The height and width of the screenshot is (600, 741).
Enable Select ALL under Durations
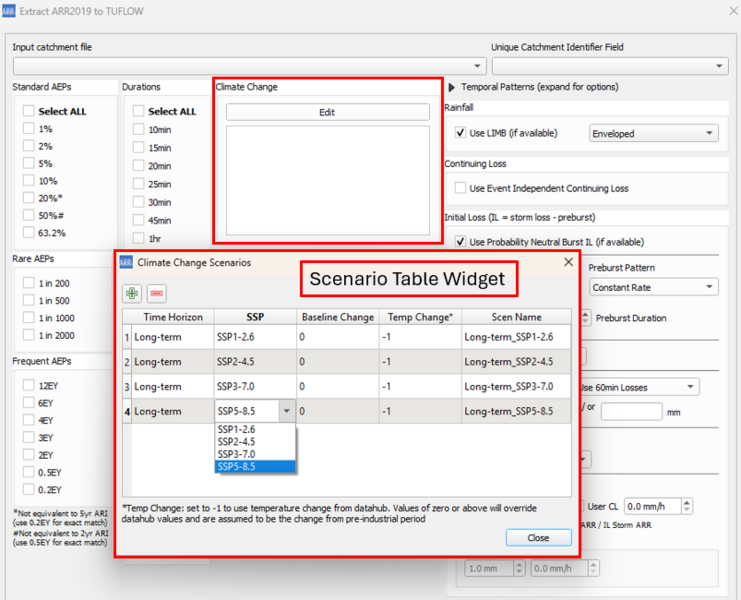(x=139, y=111)
